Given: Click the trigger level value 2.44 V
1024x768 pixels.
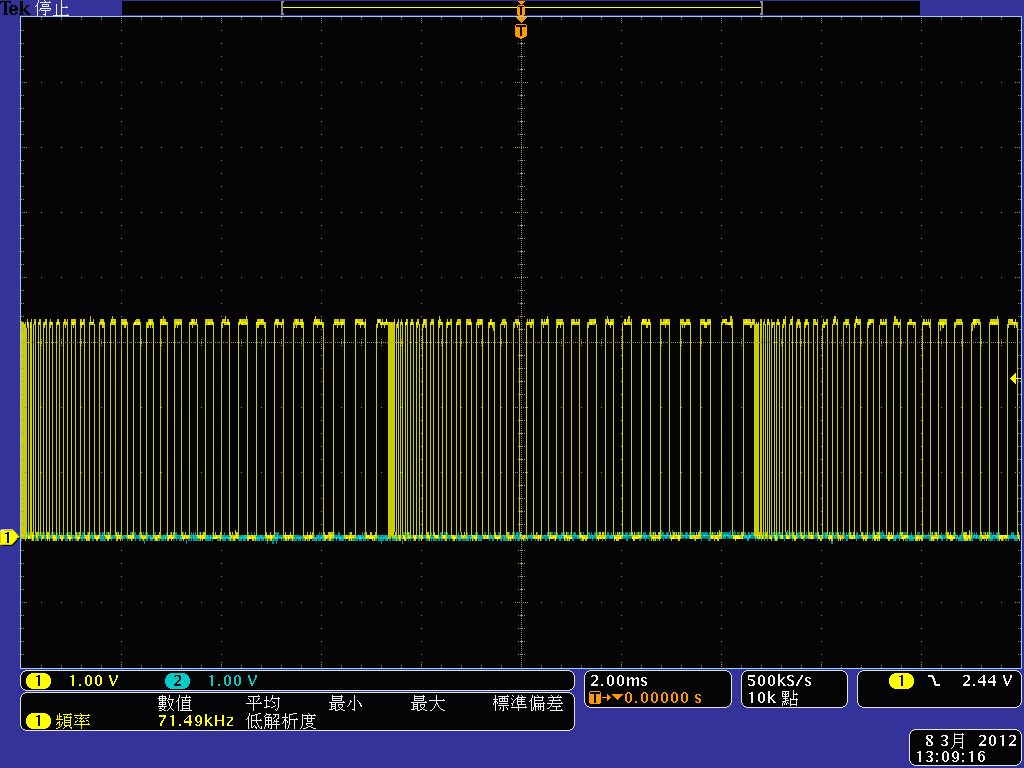Looking at the screenshot, I should pos(987,681).
